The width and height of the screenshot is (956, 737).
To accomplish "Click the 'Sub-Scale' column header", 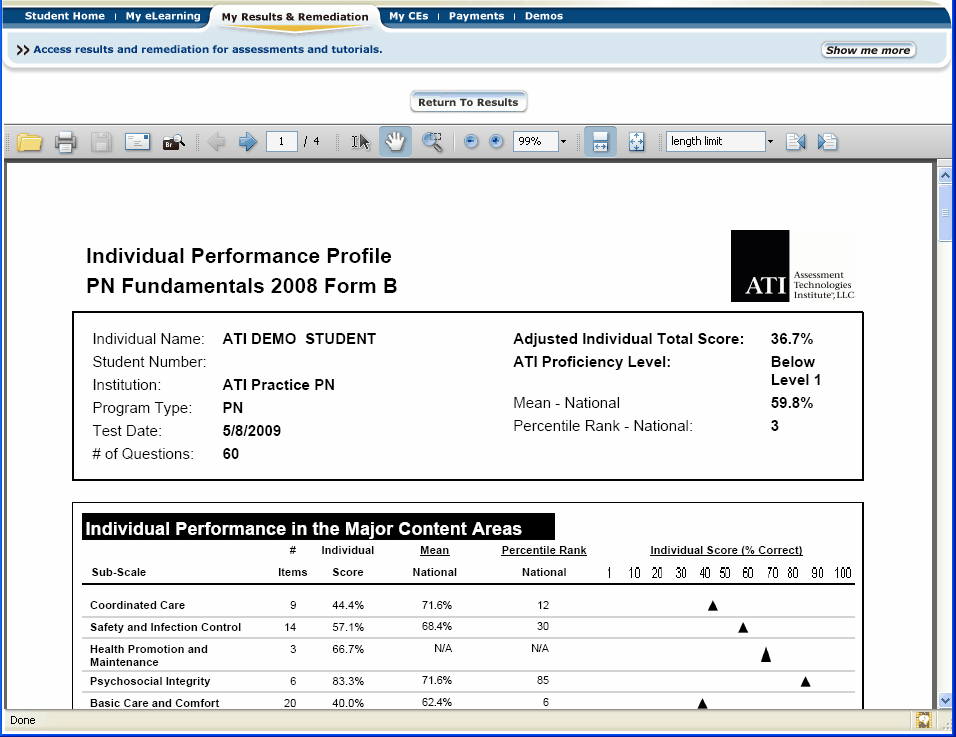I will click(x=119, y=572).
